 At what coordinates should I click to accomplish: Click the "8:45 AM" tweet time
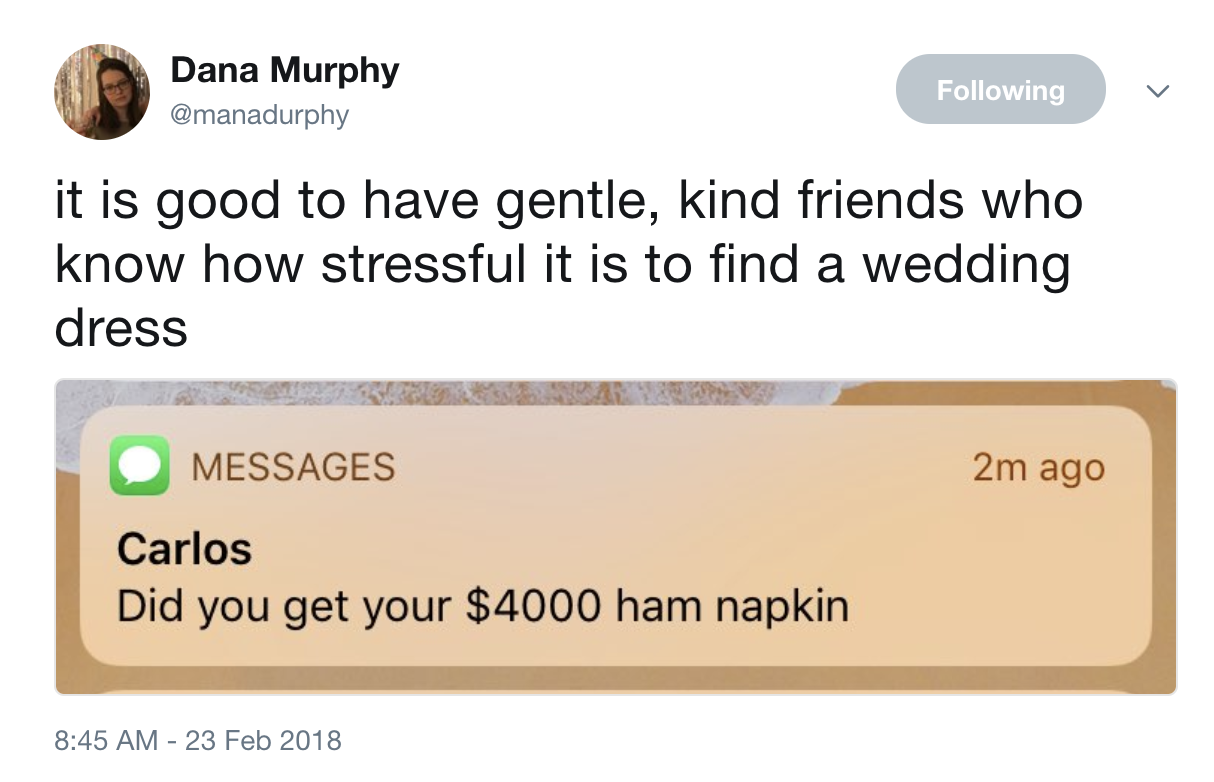(x=105, y=741)
